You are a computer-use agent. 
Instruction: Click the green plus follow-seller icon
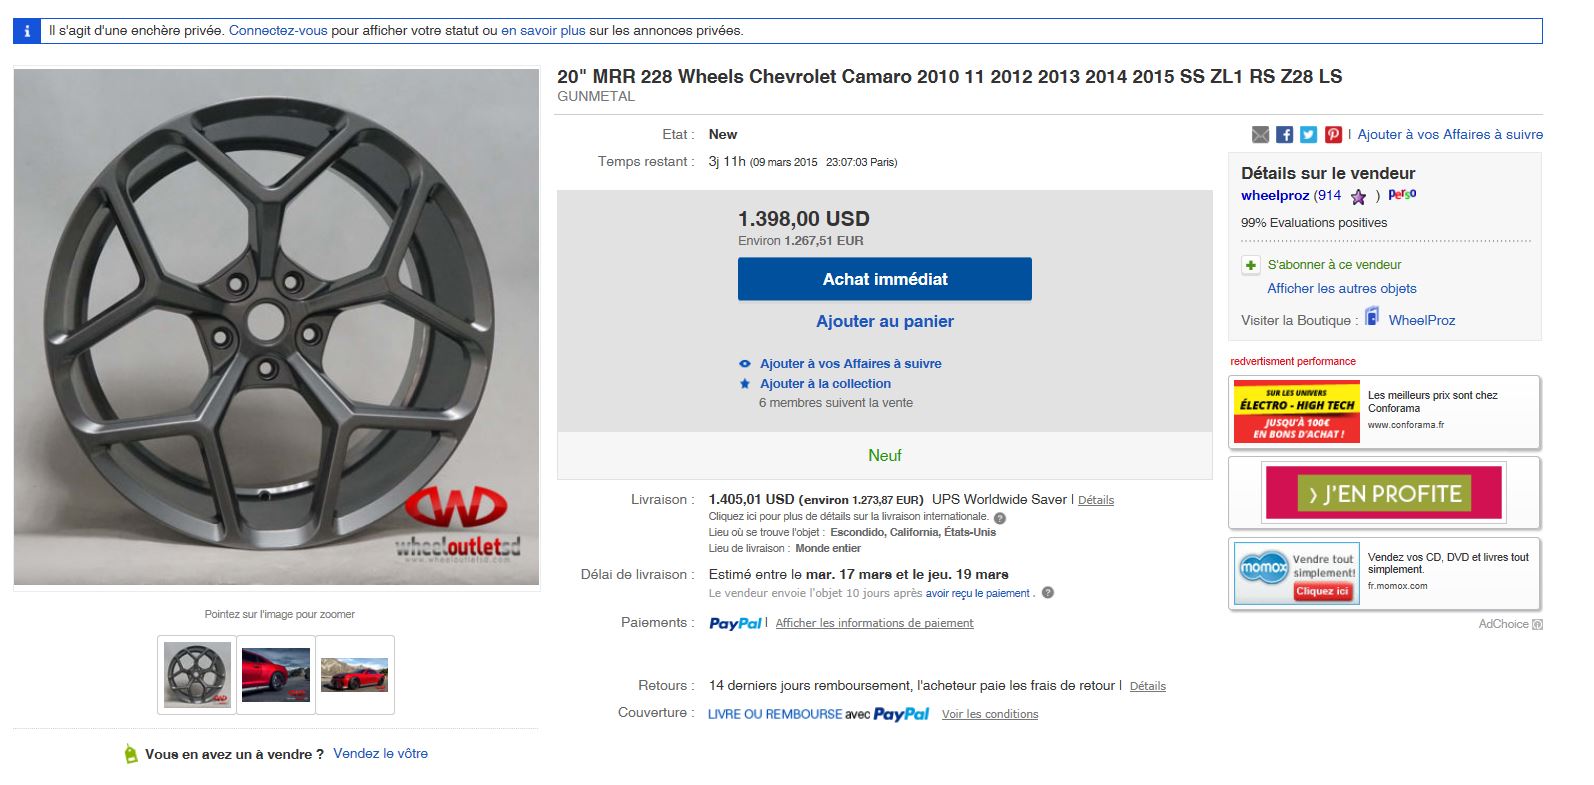[1250, 265]
